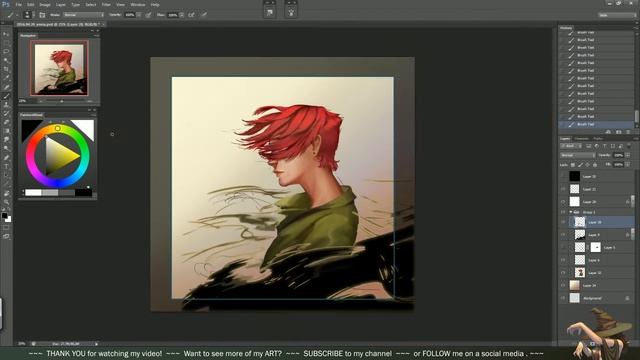Select the Clone Stamp tool

pos(6,105)
